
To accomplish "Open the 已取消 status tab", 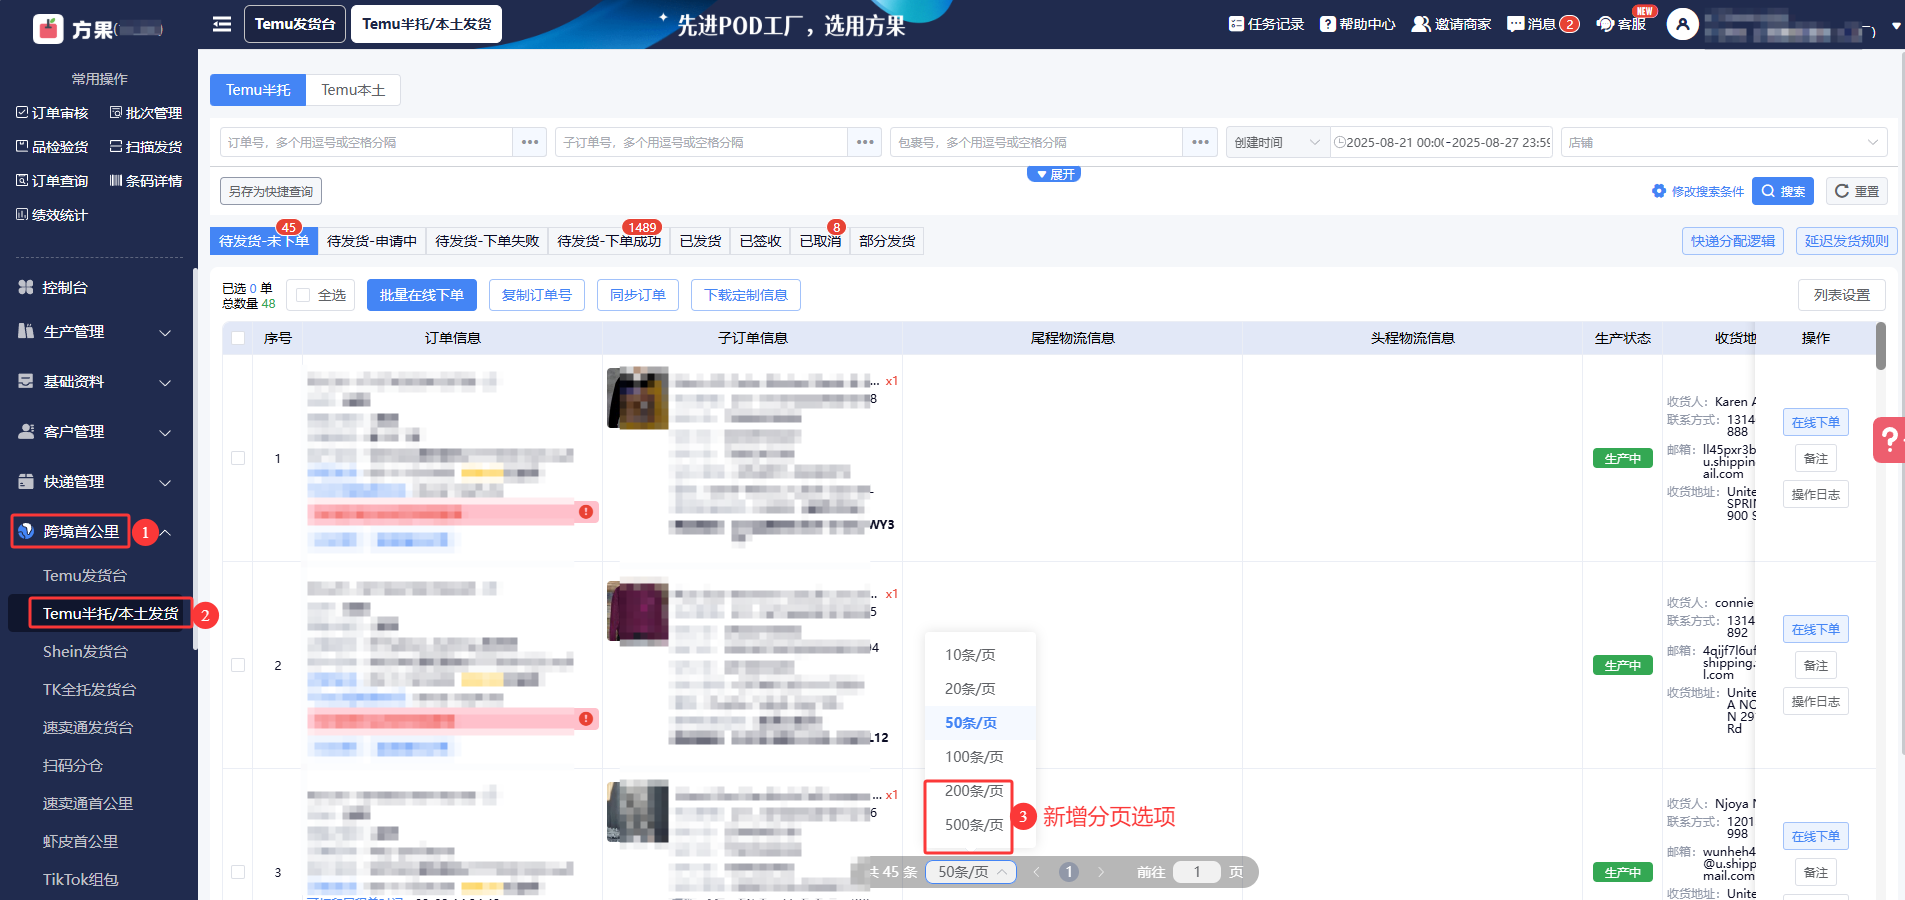I will pos(820,241).
